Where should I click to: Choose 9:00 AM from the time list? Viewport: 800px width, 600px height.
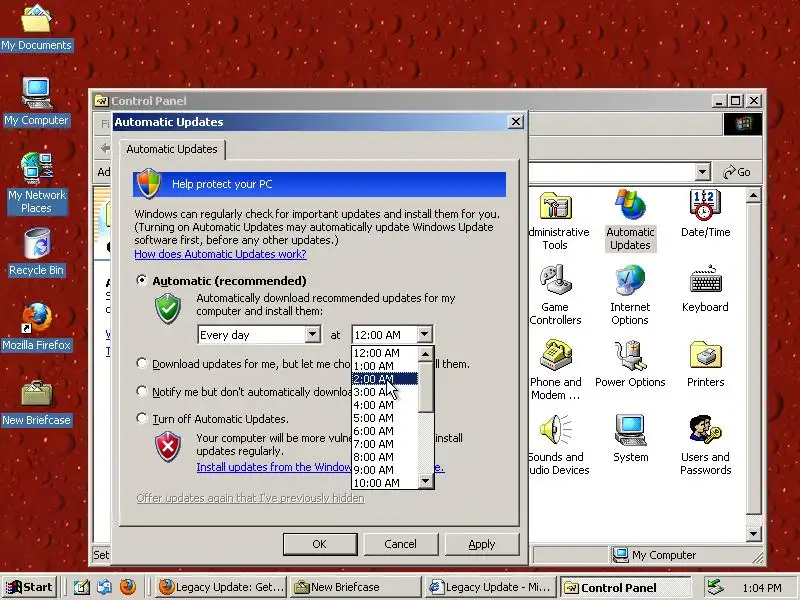385,470
